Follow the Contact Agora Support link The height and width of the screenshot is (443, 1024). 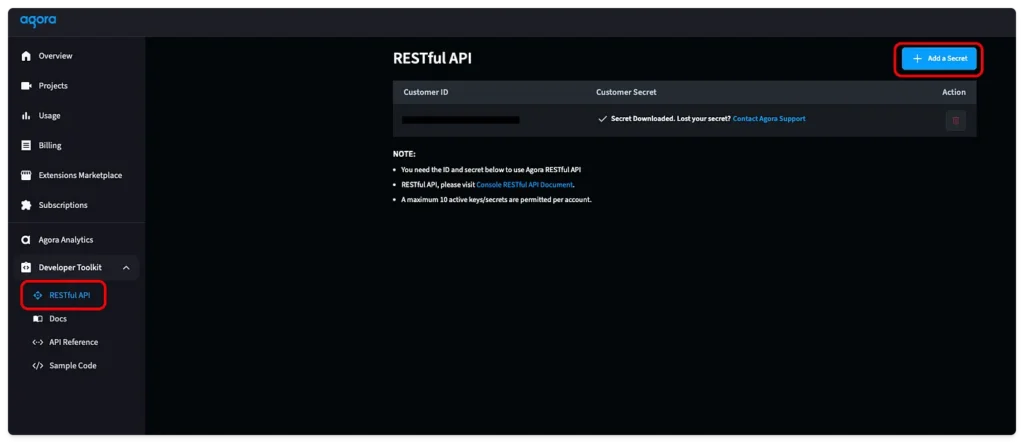click(769, 119)
